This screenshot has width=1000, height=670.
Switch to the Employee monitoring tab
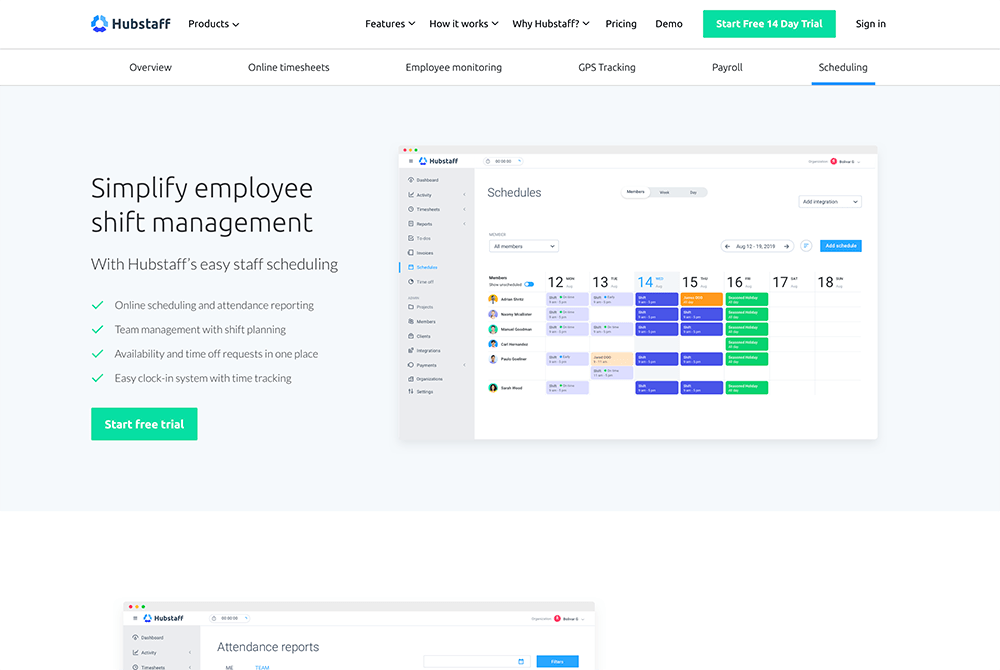point(453,67)
